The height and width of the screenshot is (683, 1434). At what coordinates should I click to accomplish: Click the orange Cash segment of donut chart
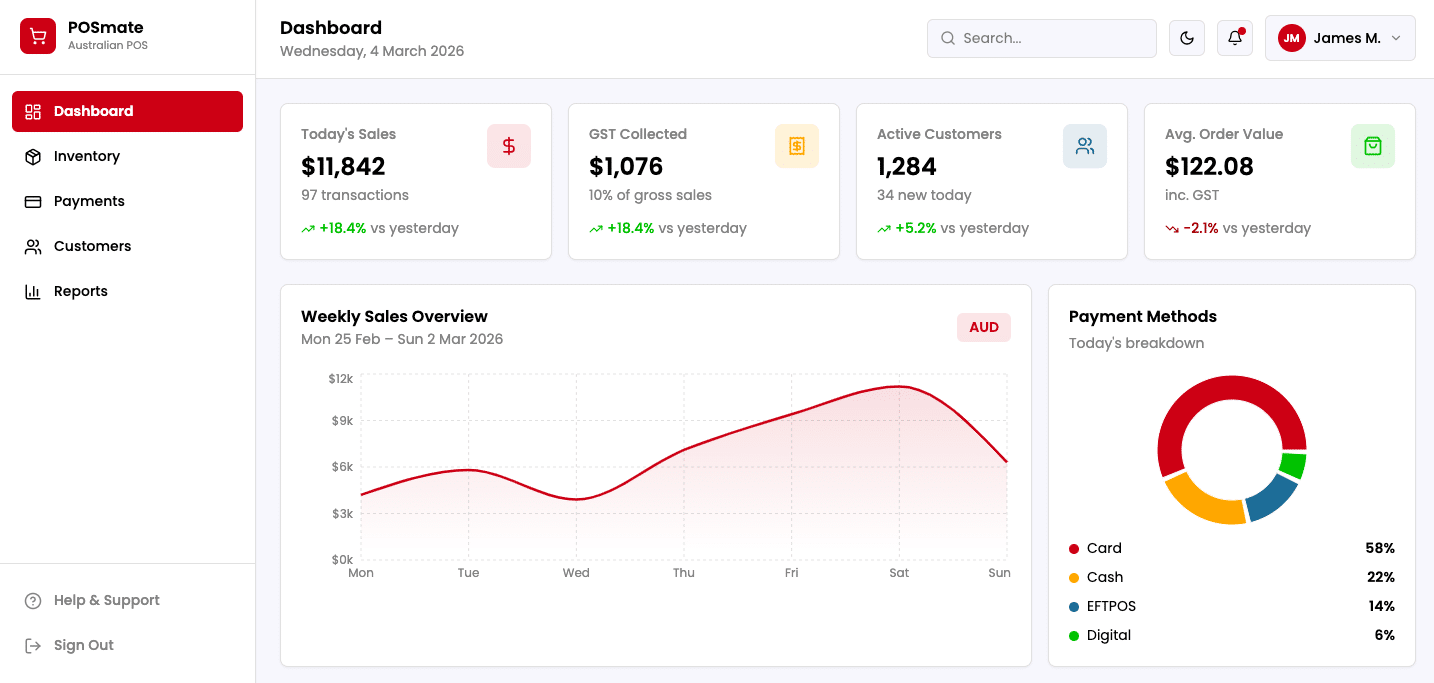[1201, 502]
